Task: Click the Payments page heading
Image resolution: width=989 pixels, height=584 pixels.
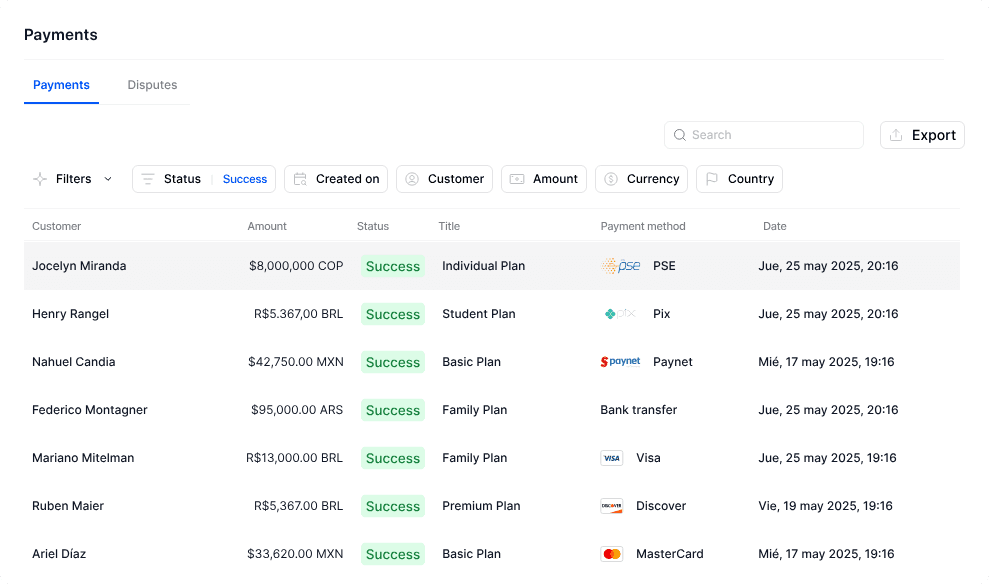Action: pyautogui.click(x=61, y=35)
